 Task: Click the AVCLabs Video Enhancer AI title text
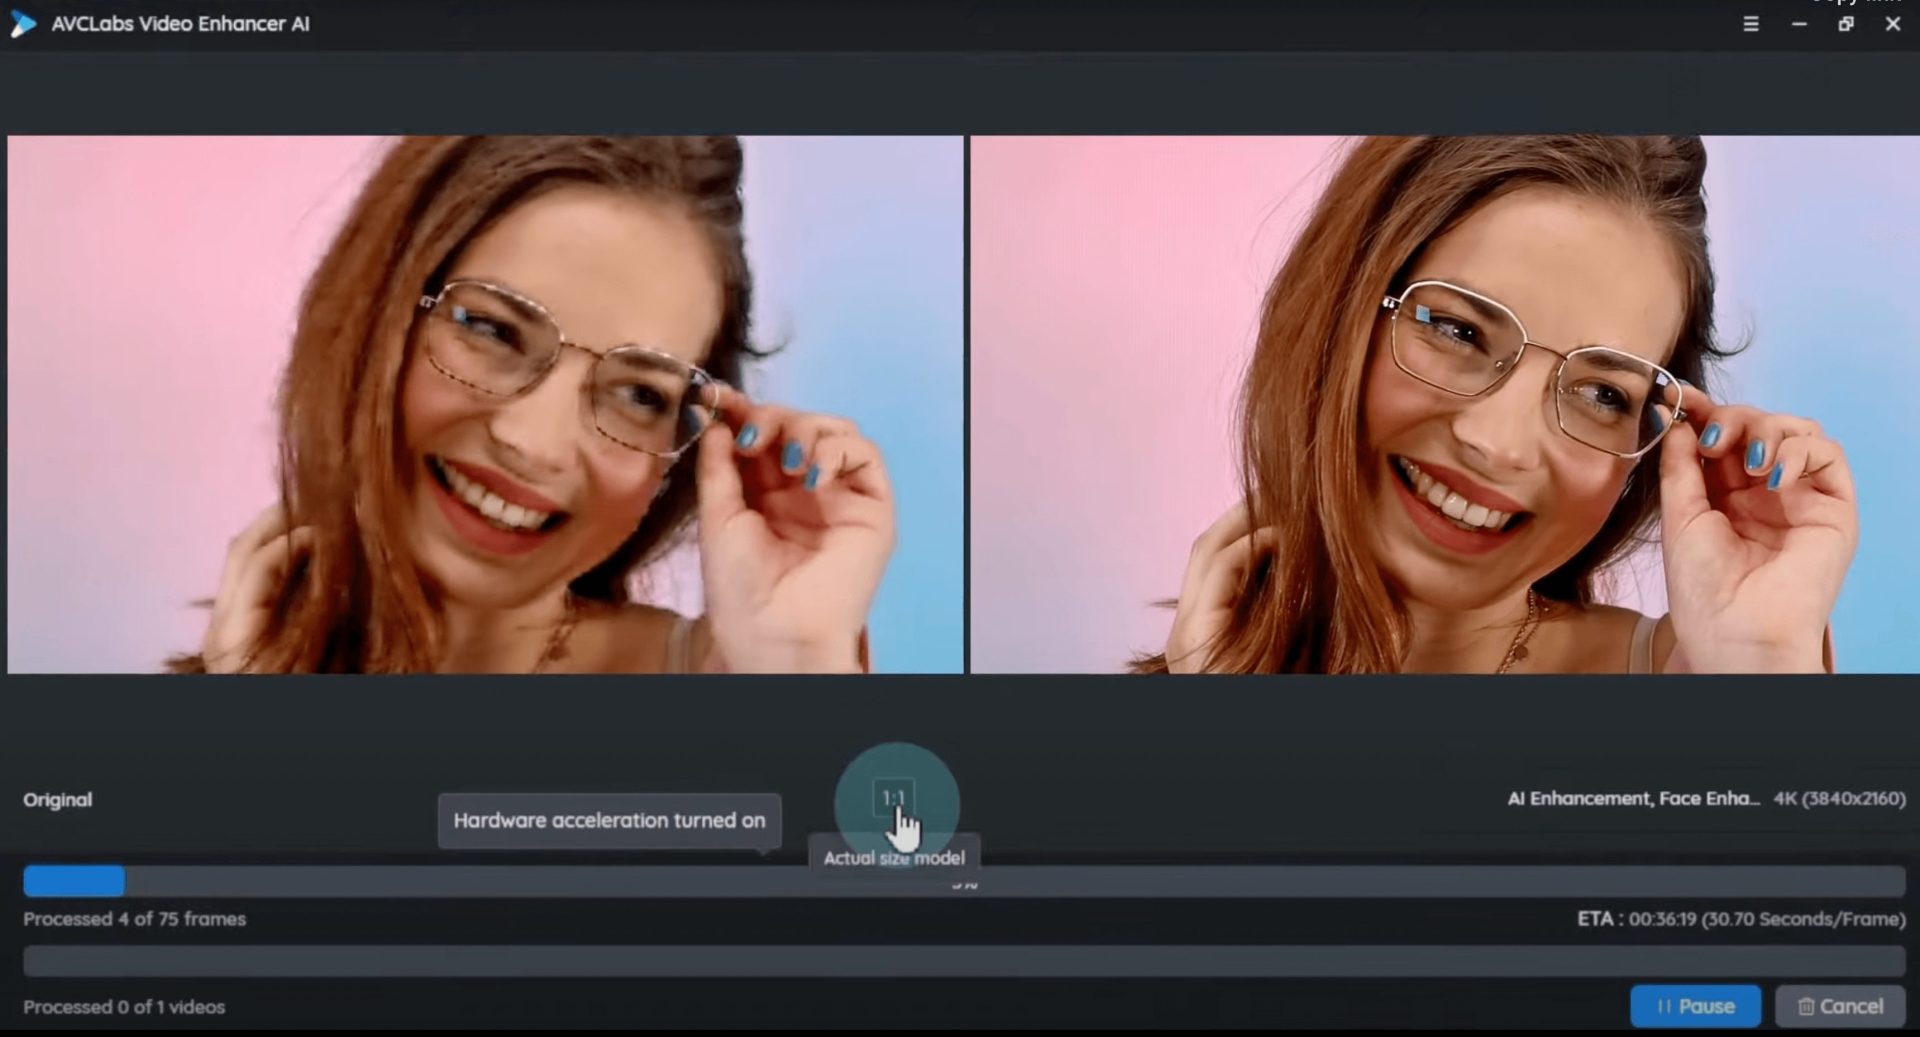tap(182, 24)
